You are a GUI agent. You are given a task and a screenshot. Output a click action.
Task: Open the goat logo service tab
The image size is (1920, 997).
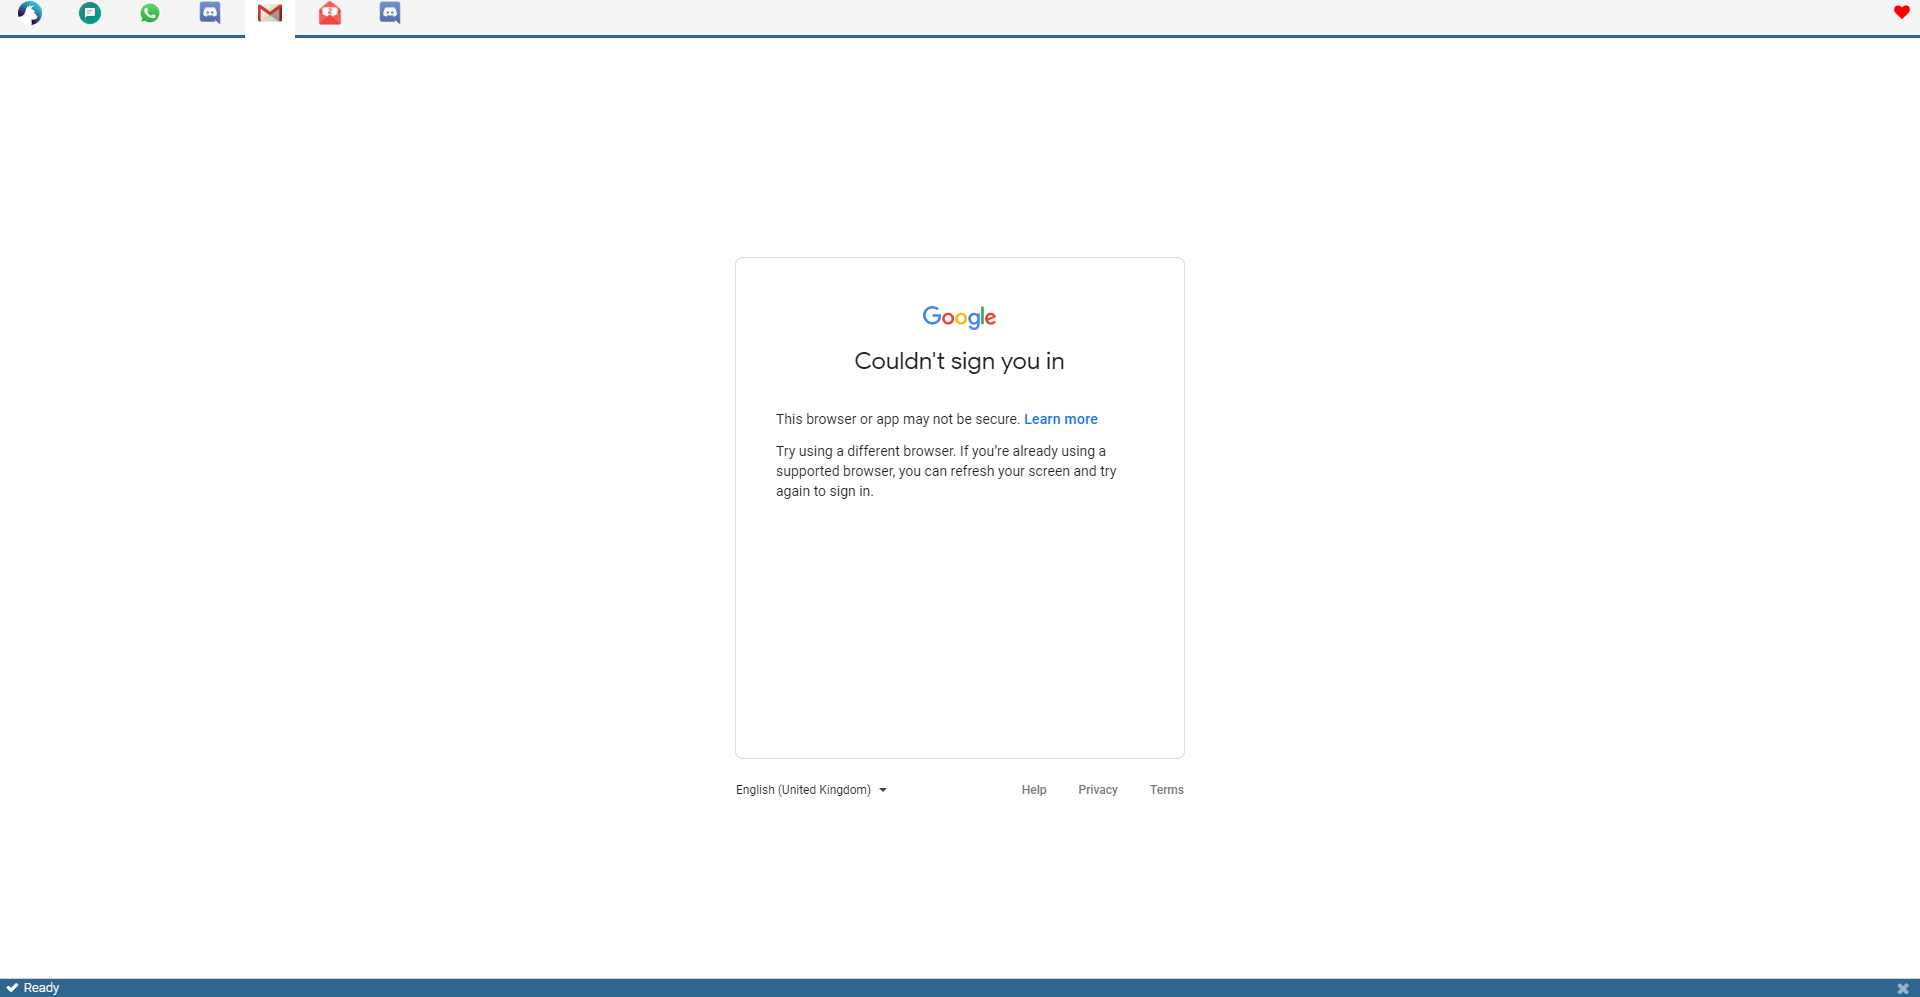pos(30,13)
